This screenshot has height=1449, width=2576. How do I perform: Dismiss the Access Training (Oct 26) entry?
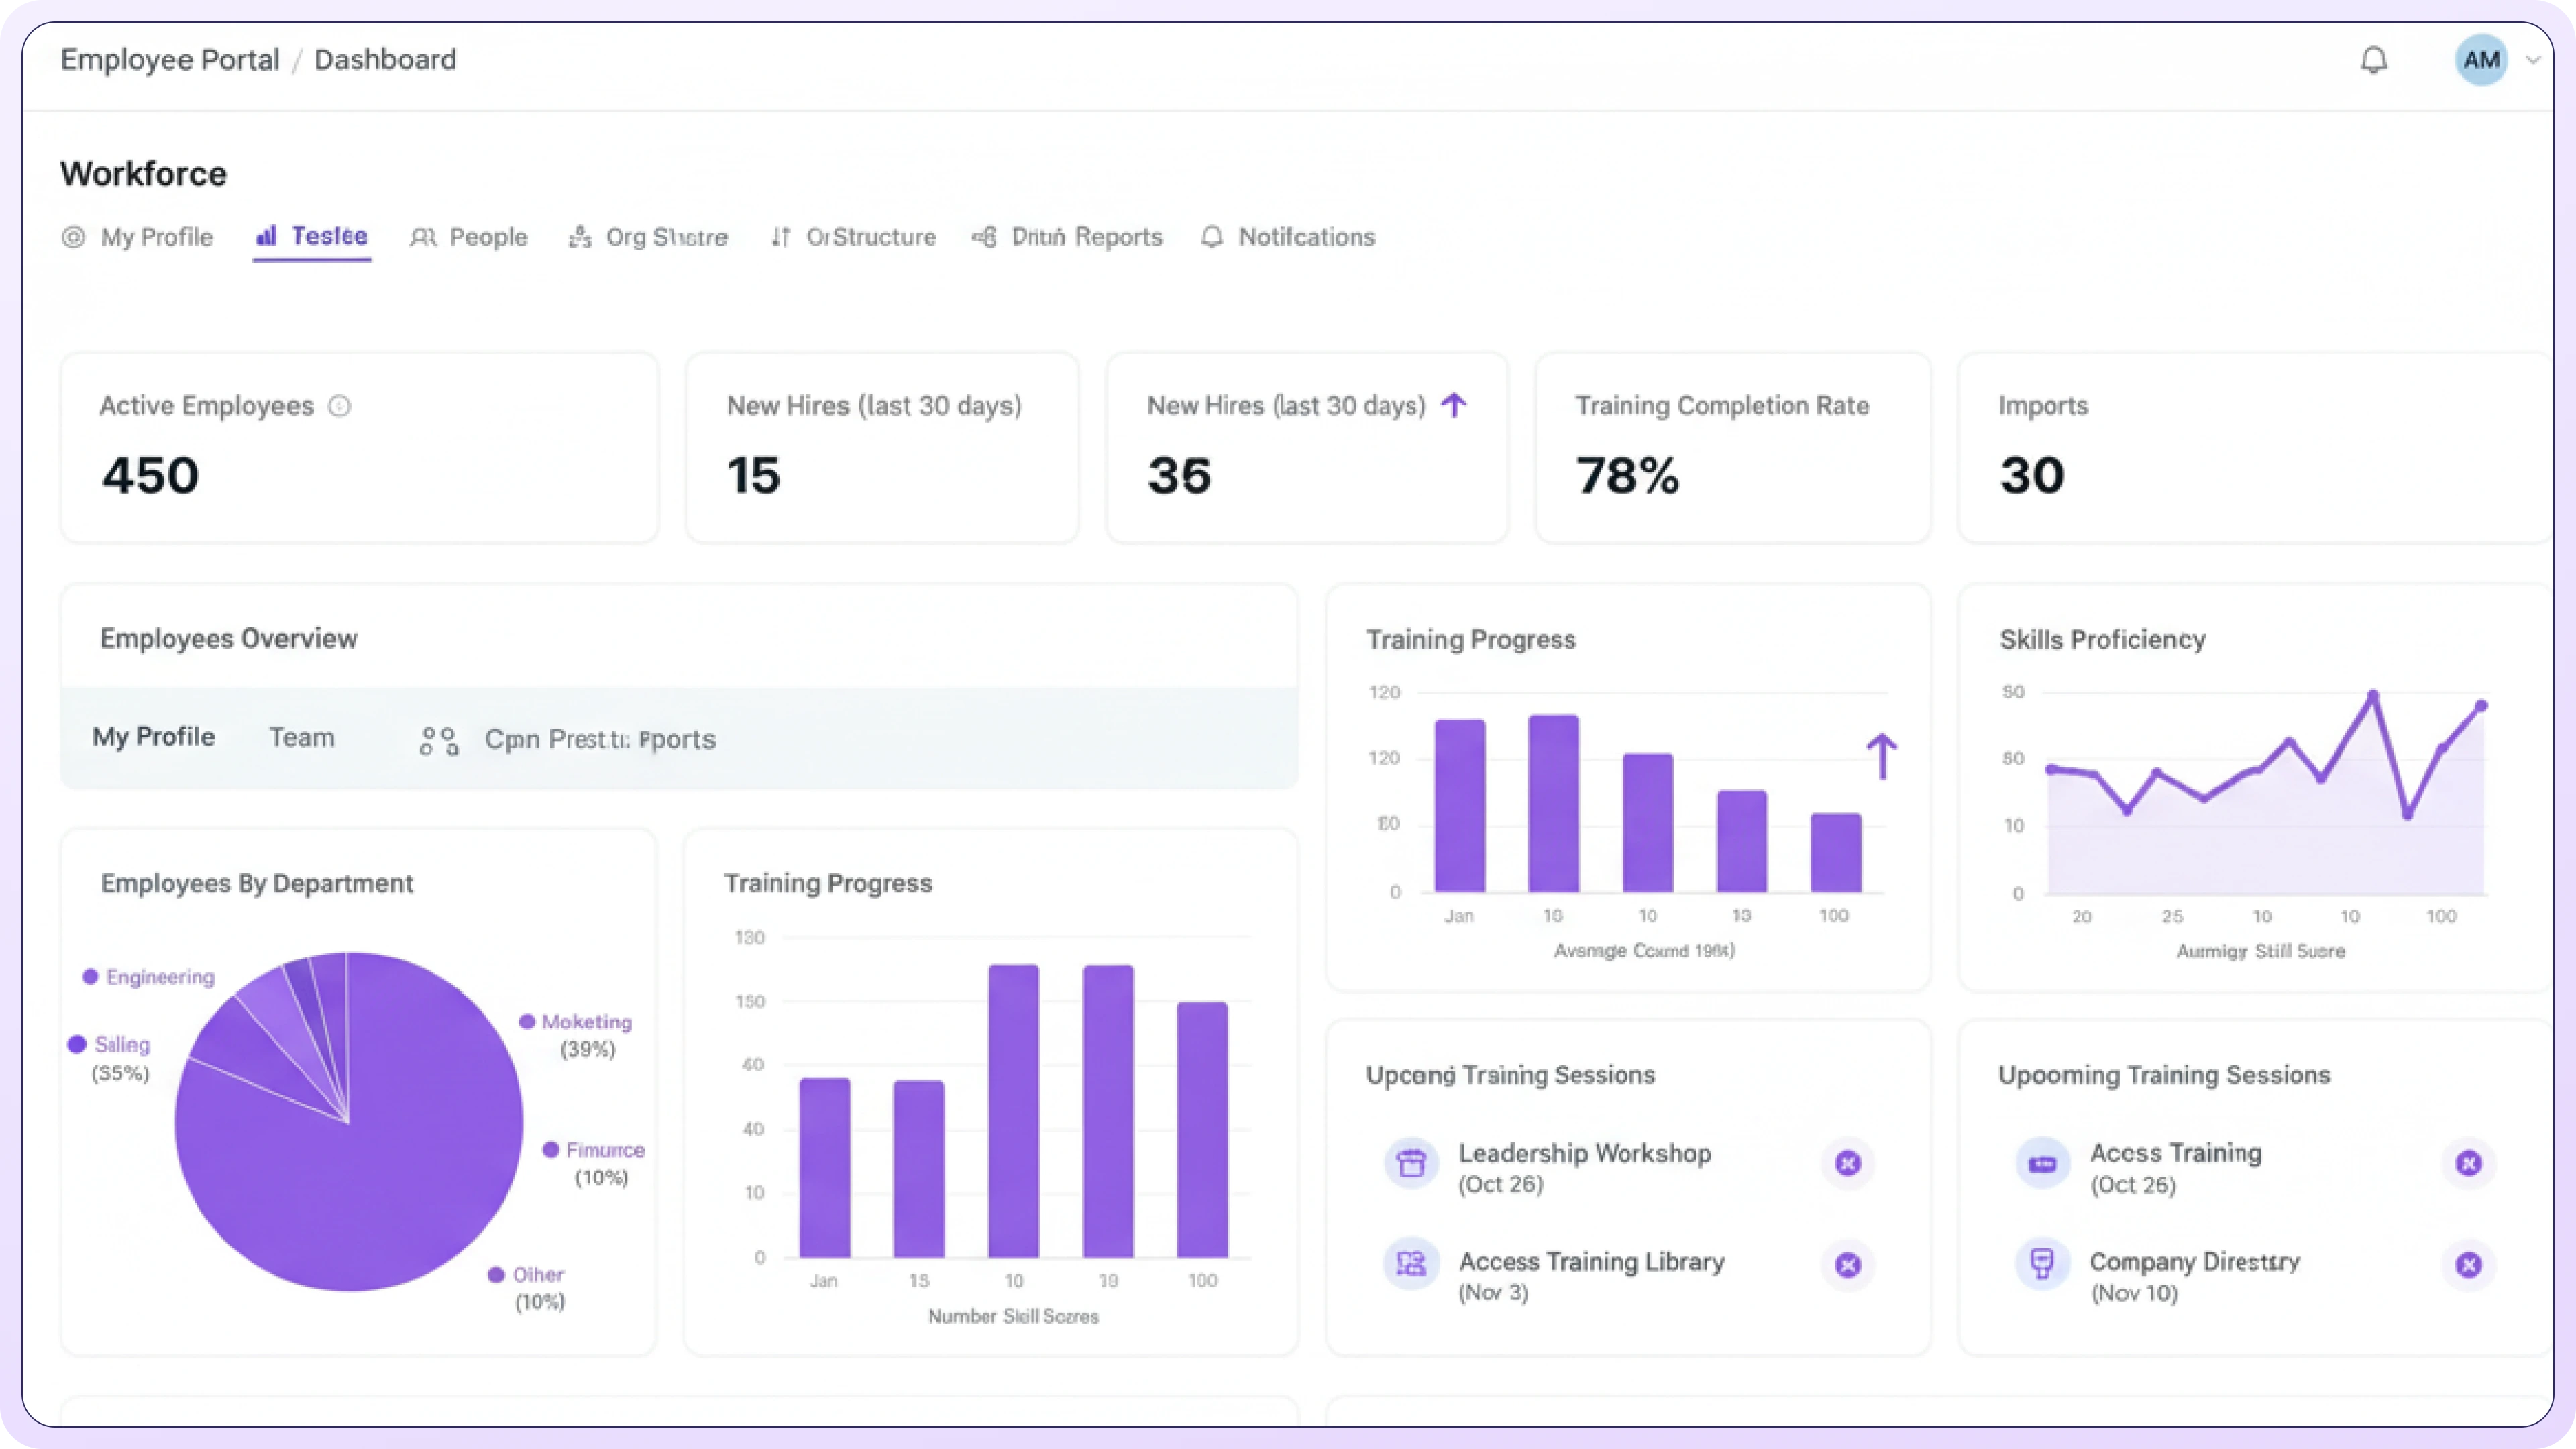click(2468, 1163)
